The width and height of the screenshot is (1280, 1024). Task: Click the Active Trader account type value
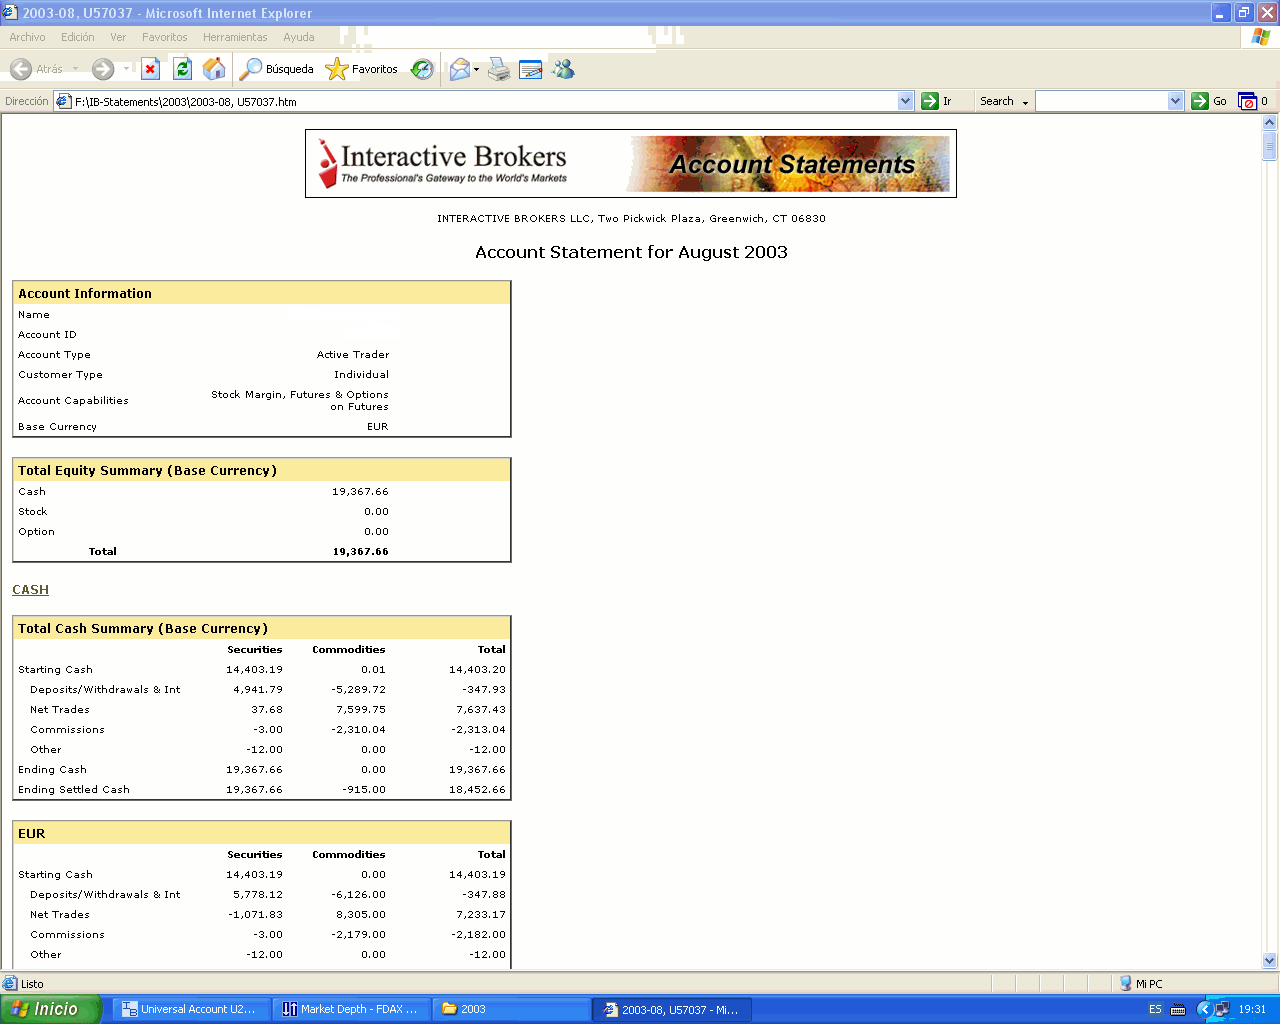click(x=353, y=355)
